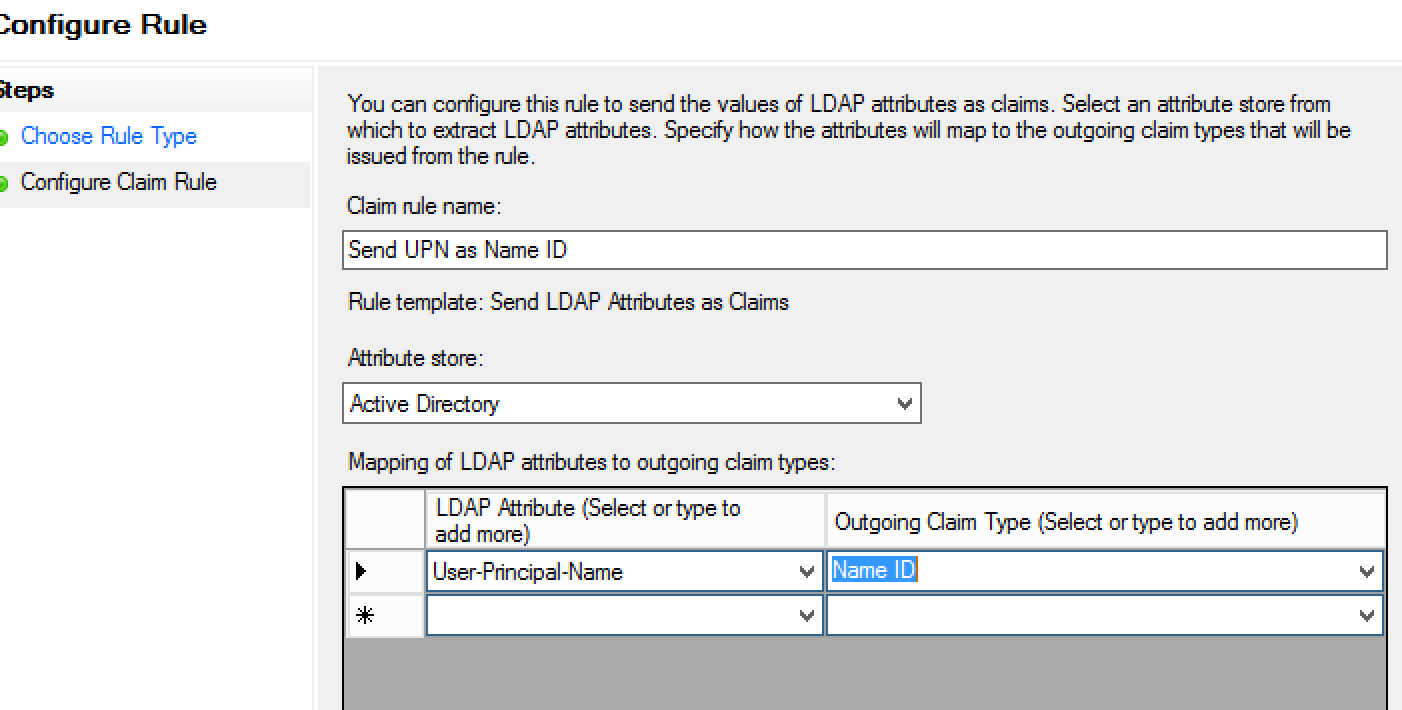
Task: Click the blank LDAP Attribute cell in new row
Action: (610, 616)
